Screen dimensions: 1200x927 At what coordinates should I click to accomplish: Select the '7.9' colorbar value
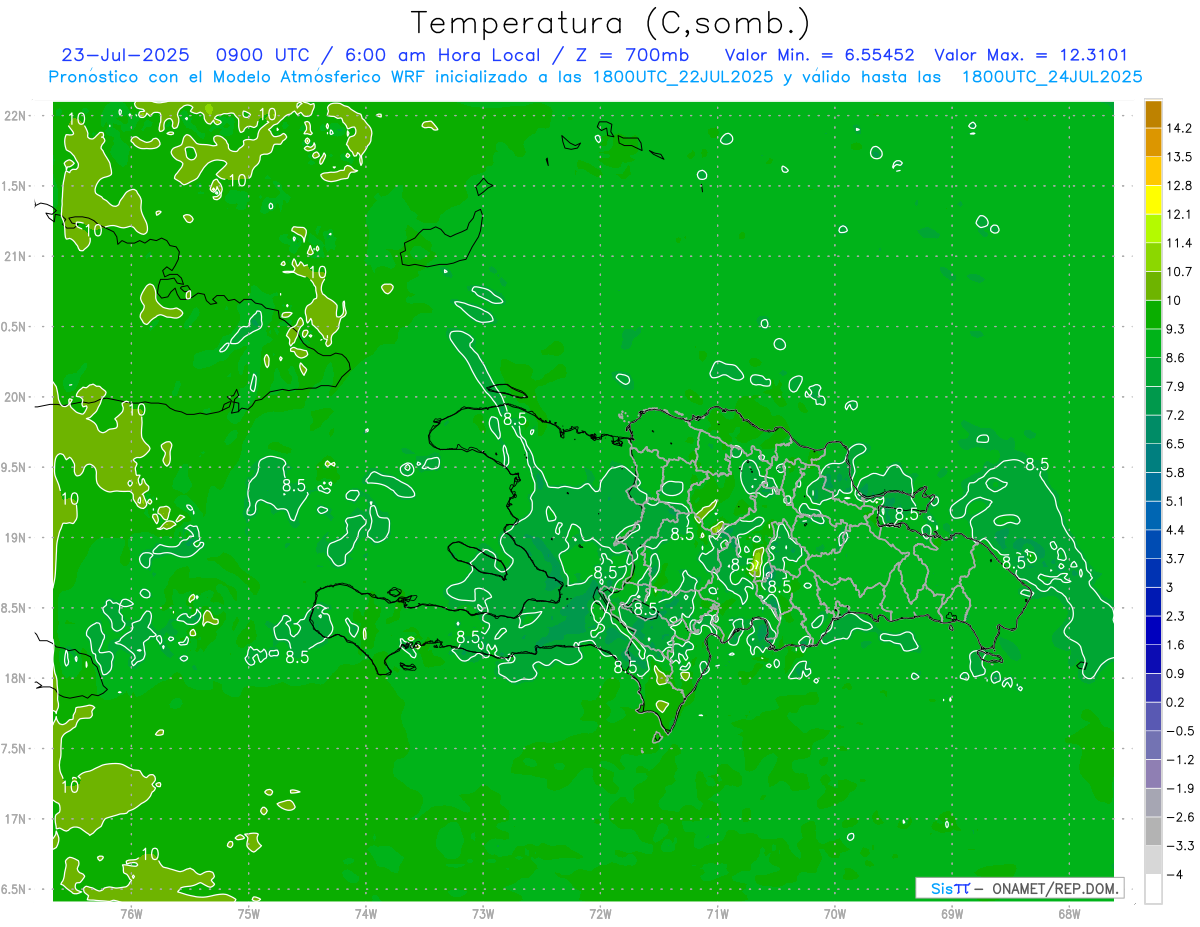pos(1176,386)
